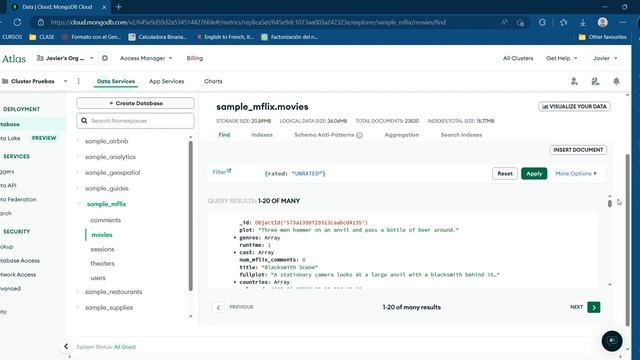Apply the query filter
Viewport: 640px width, 360px height.
[x=534, y=173]
